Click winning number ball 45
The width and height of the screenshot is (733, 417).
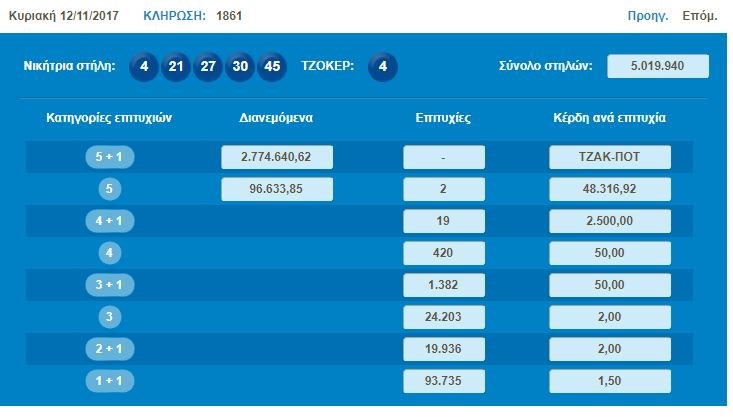point(271,67)
